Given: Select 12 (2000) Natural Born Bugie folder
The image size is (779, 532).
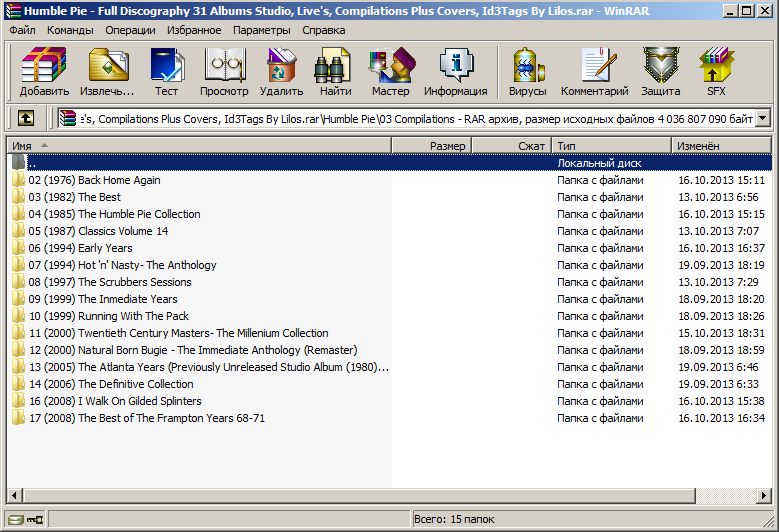Looking at the screenshot, I should (193, 350).
